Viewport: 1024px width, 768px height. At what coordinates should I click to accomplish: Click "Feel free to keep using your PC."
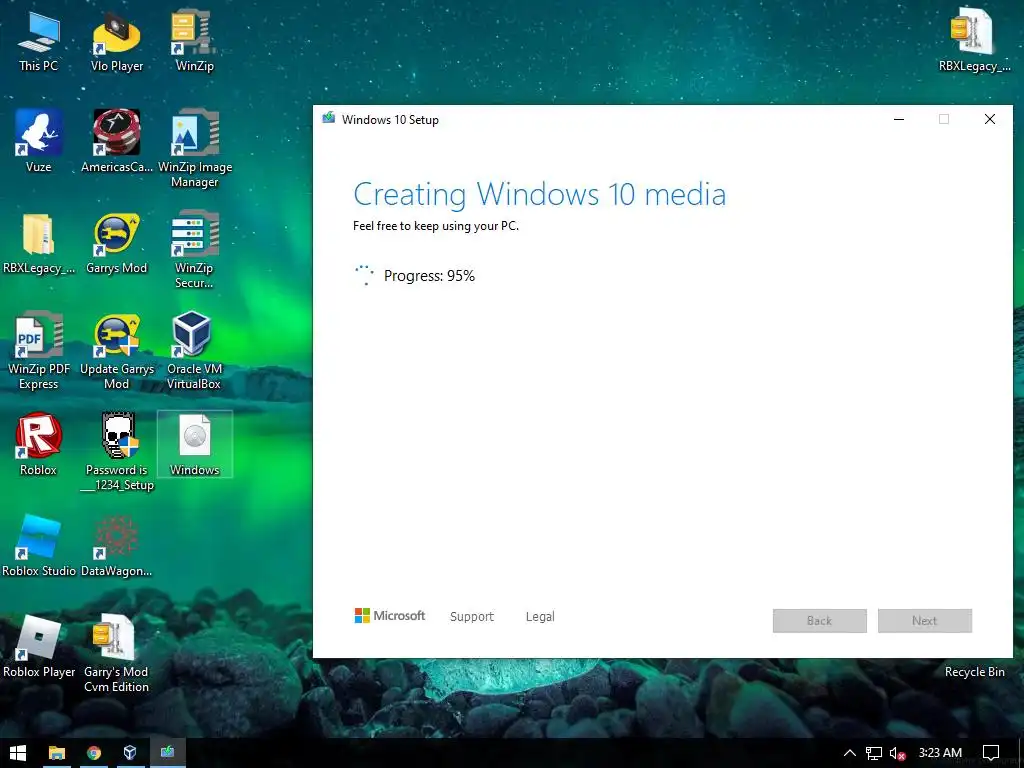click(x=436, y=226)
